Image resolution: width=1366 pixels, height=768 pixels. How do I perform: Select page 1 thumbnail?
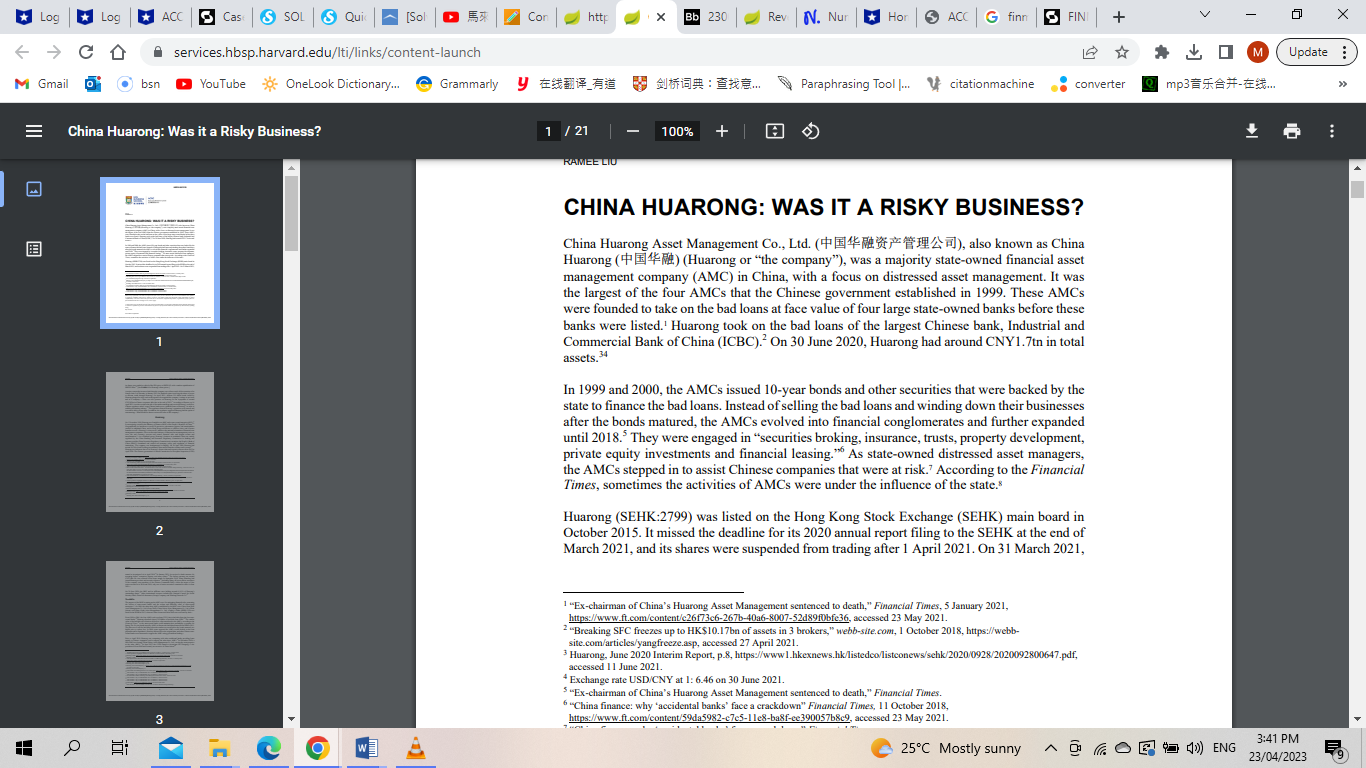(160, 253)
